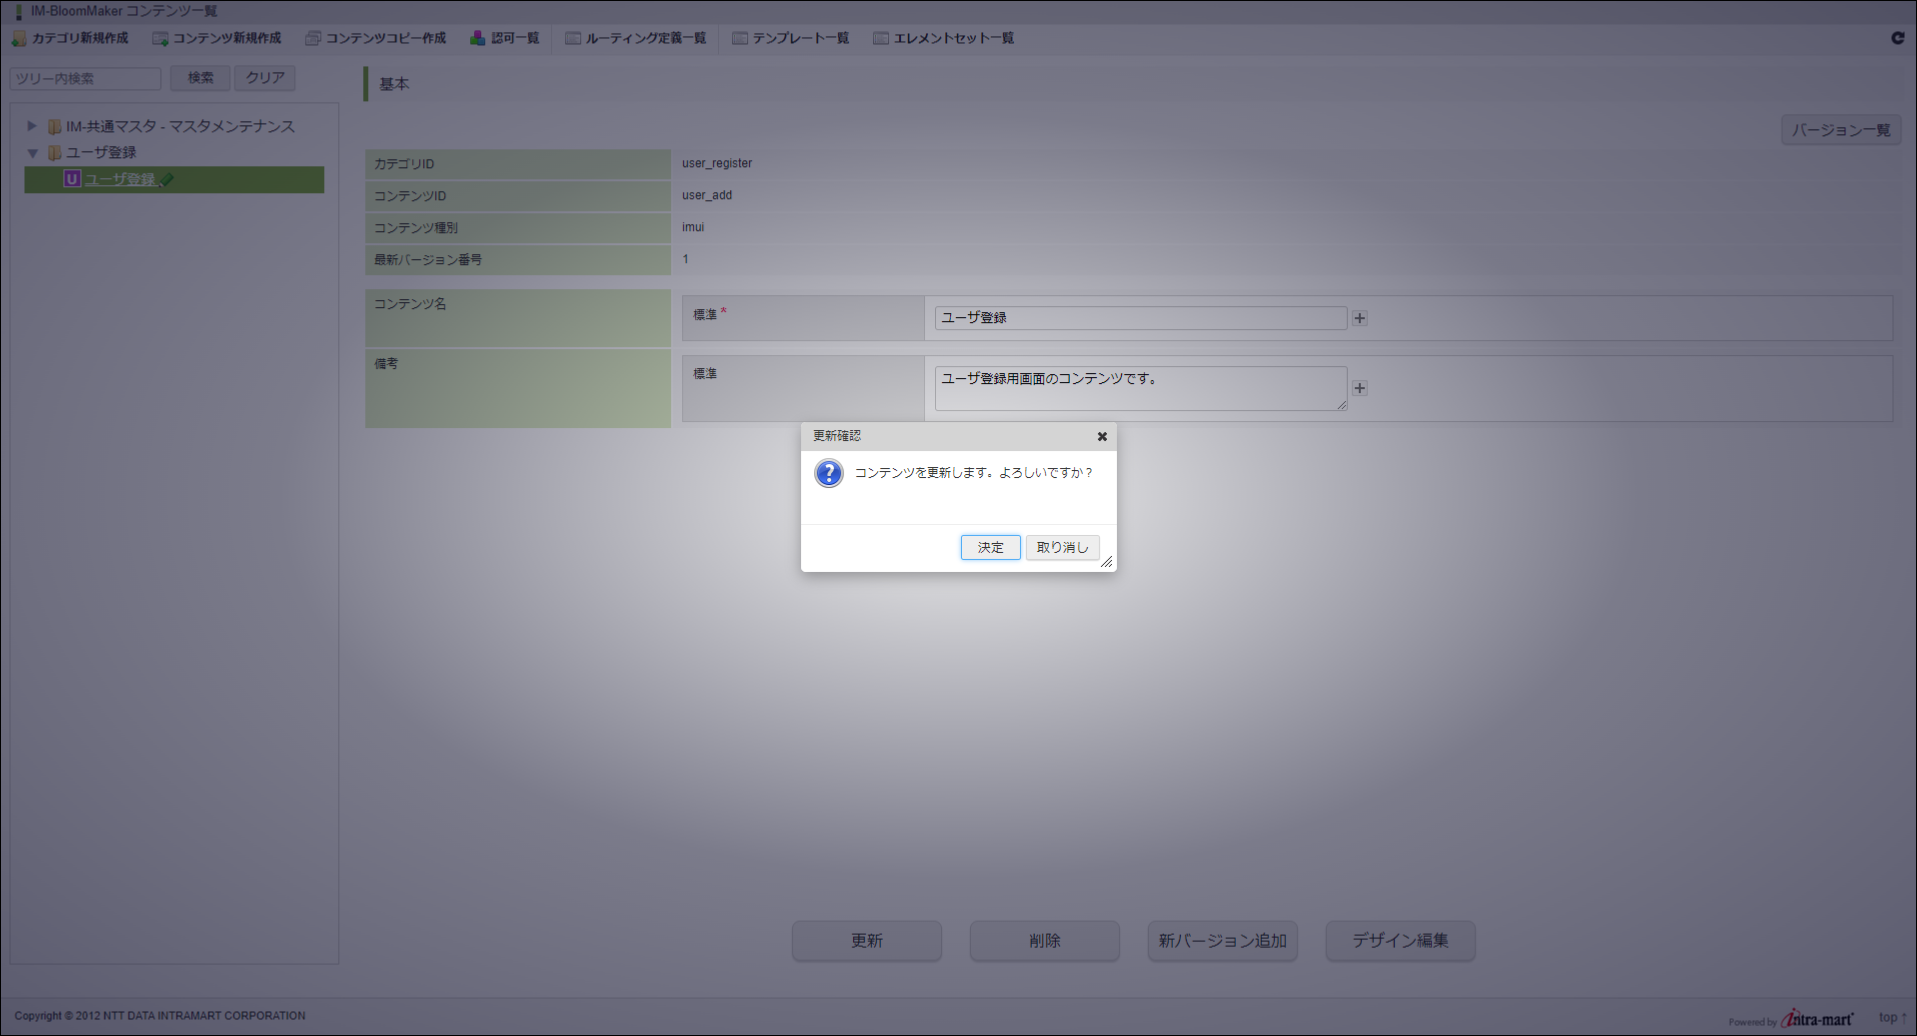Click the folder icon of ユーザ登録 category
1917x1036 pixels.
[x=55, y=153]
